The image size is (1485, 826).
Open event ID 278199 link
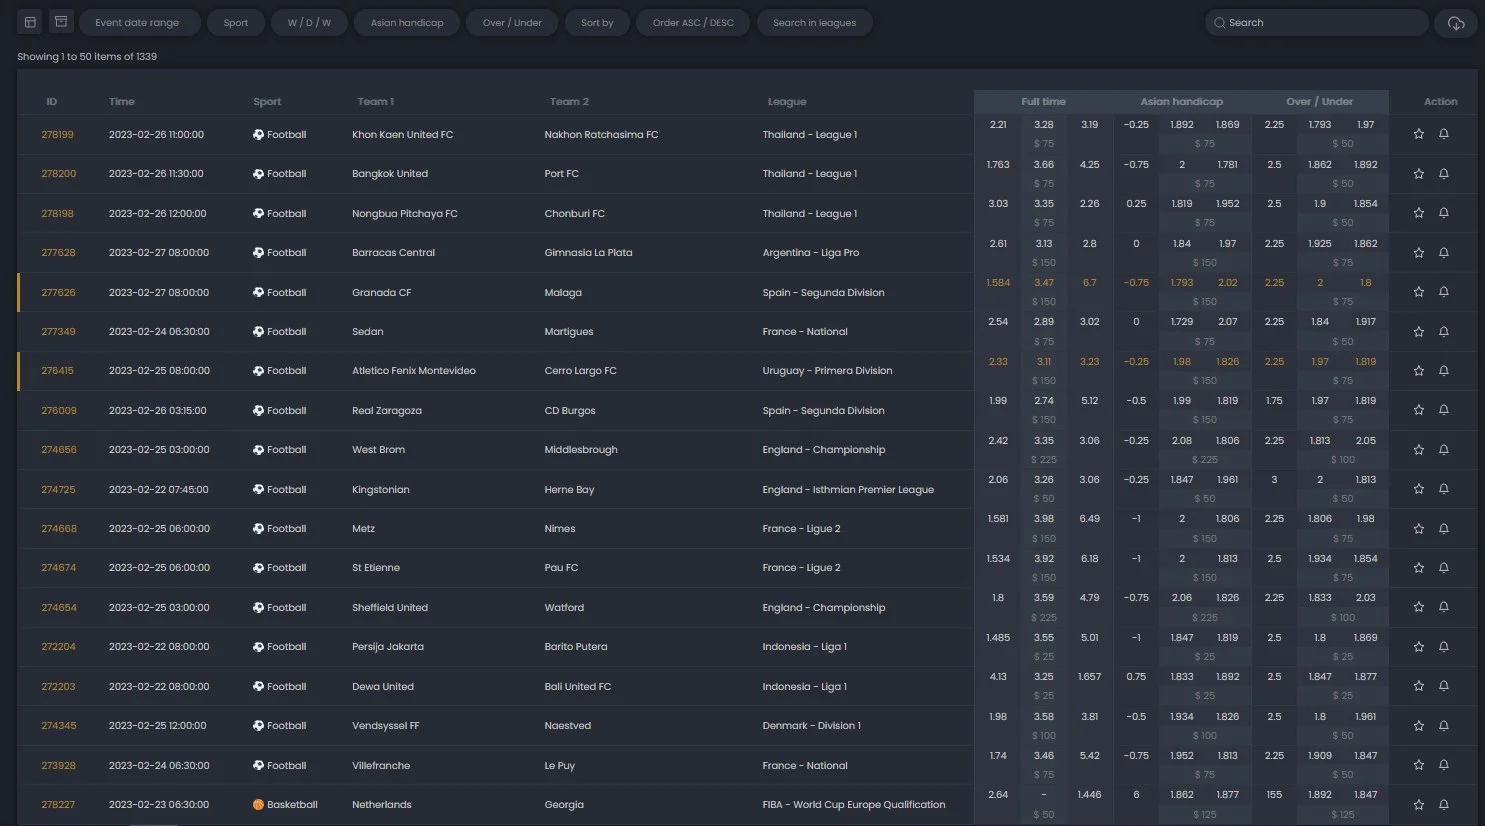click(57, 135)
